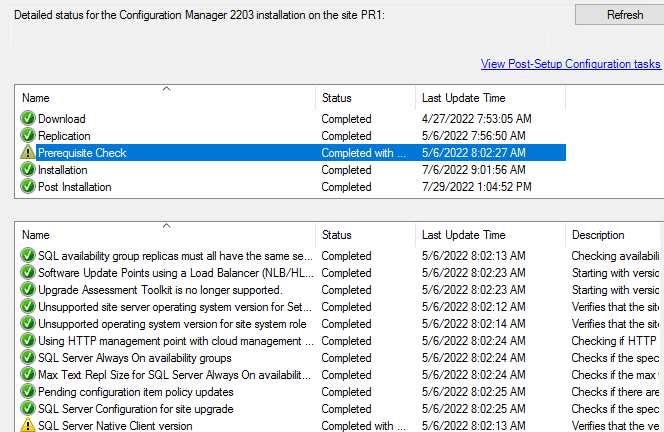The image size is (664, 432).
Task: Click warning icon for SQL Server Native Client
Action: tap(28, 425)
